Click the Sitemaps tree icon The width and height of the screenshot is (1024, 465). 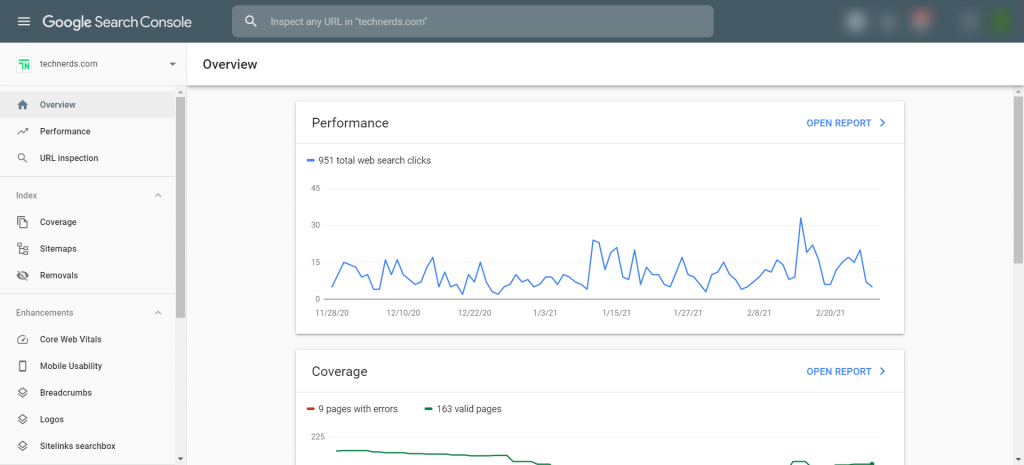23,249
